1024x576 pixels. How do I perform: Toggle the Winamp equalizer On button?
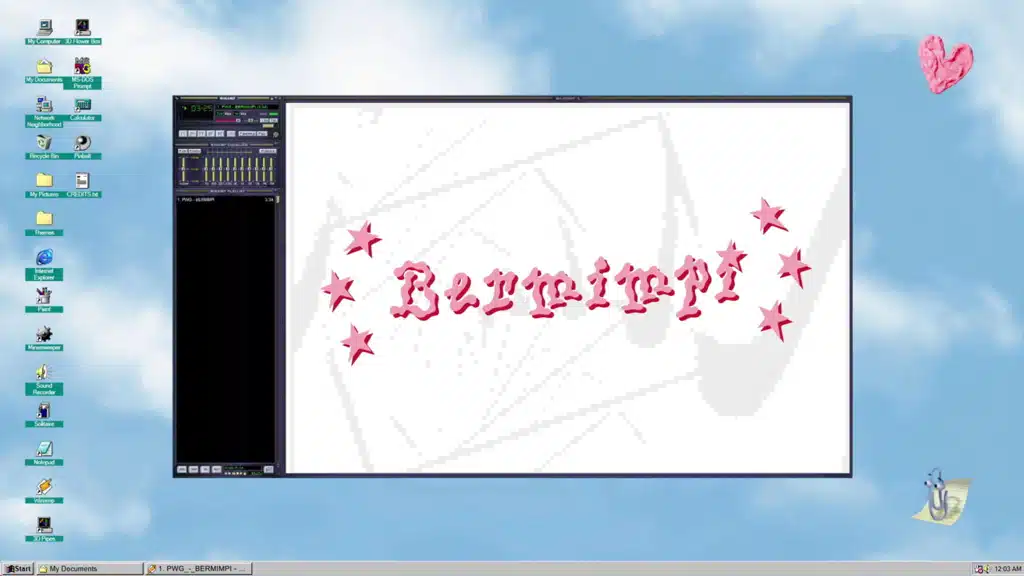click(183, 151)
